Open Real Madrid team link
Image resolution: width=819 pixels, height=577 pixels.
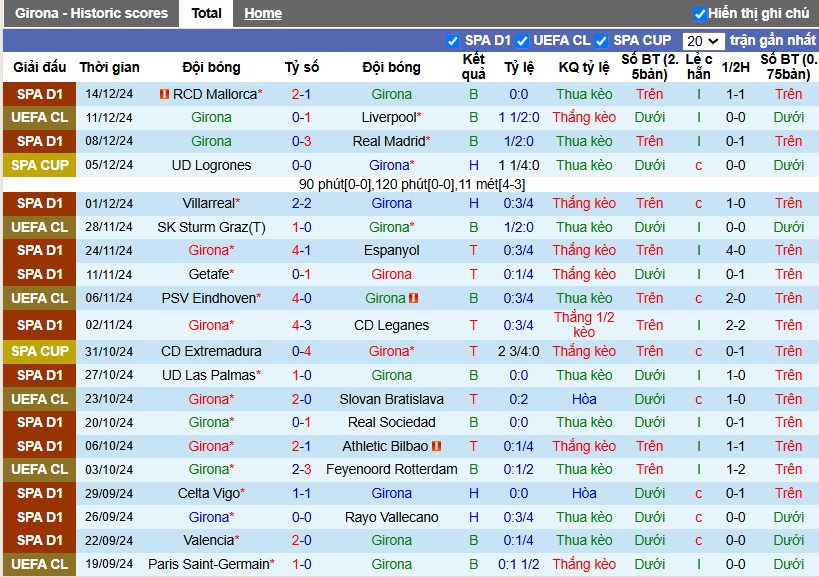[x=391, y=142]
